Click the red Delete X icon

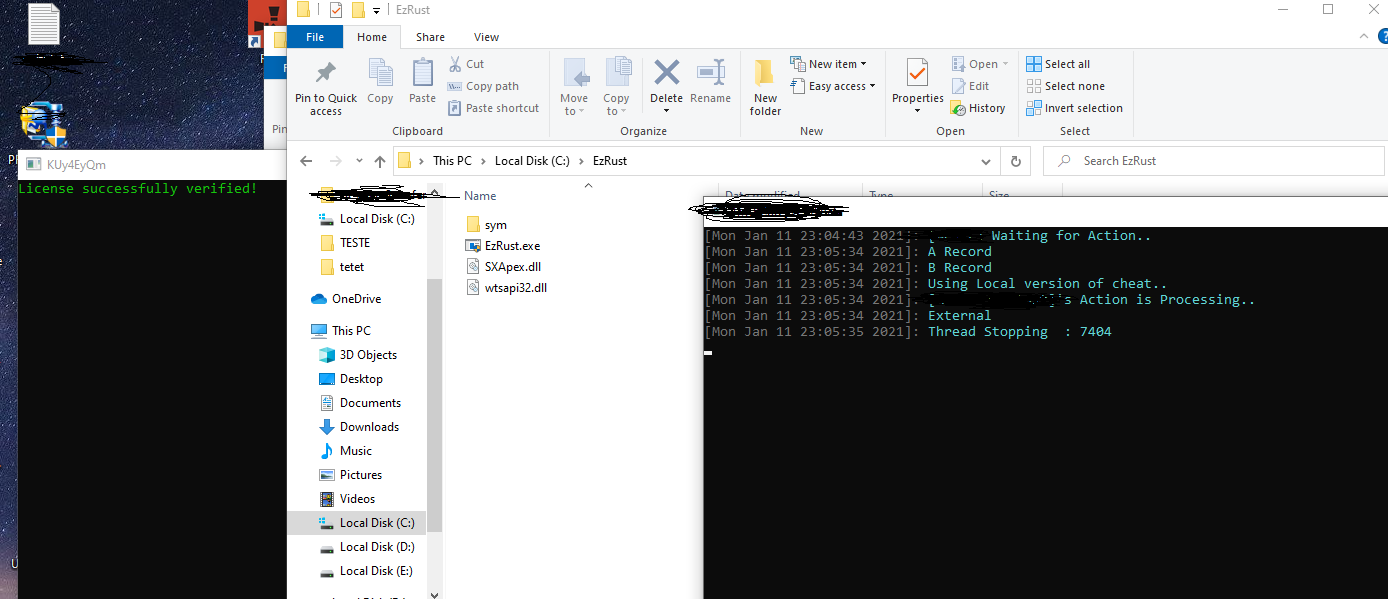pos(666,73)
